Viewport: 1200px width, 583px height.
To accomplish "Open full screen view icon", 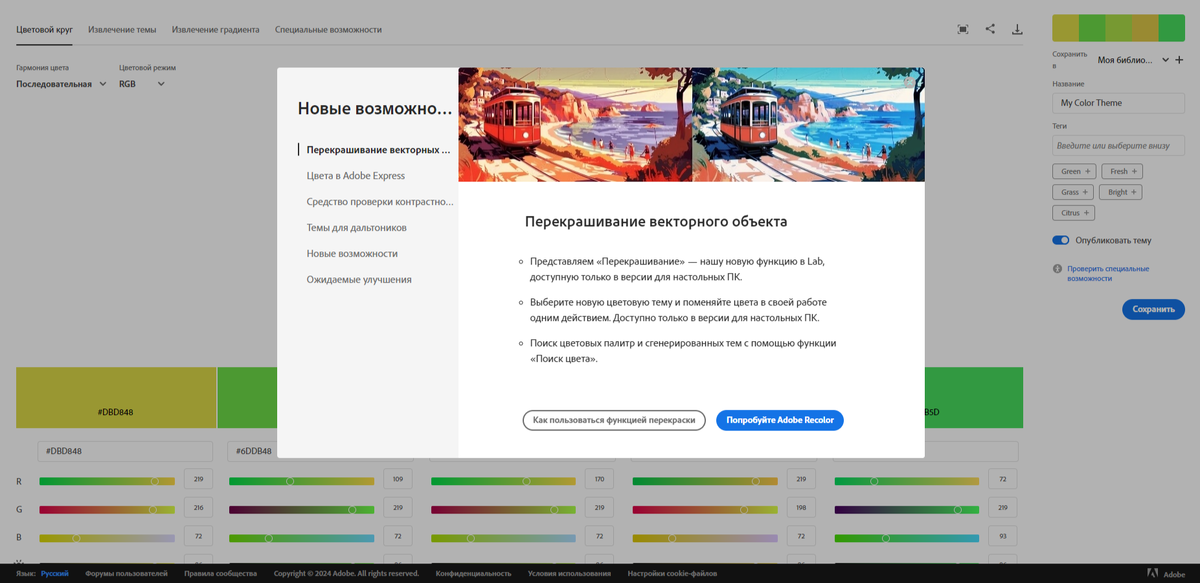I will tap(963, 29).
